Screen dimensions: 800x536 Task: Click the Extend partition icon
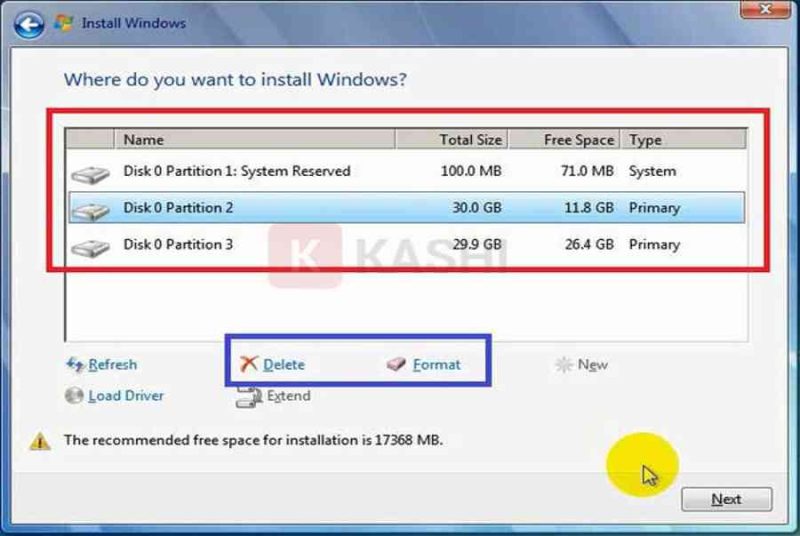tap(249, 397)
